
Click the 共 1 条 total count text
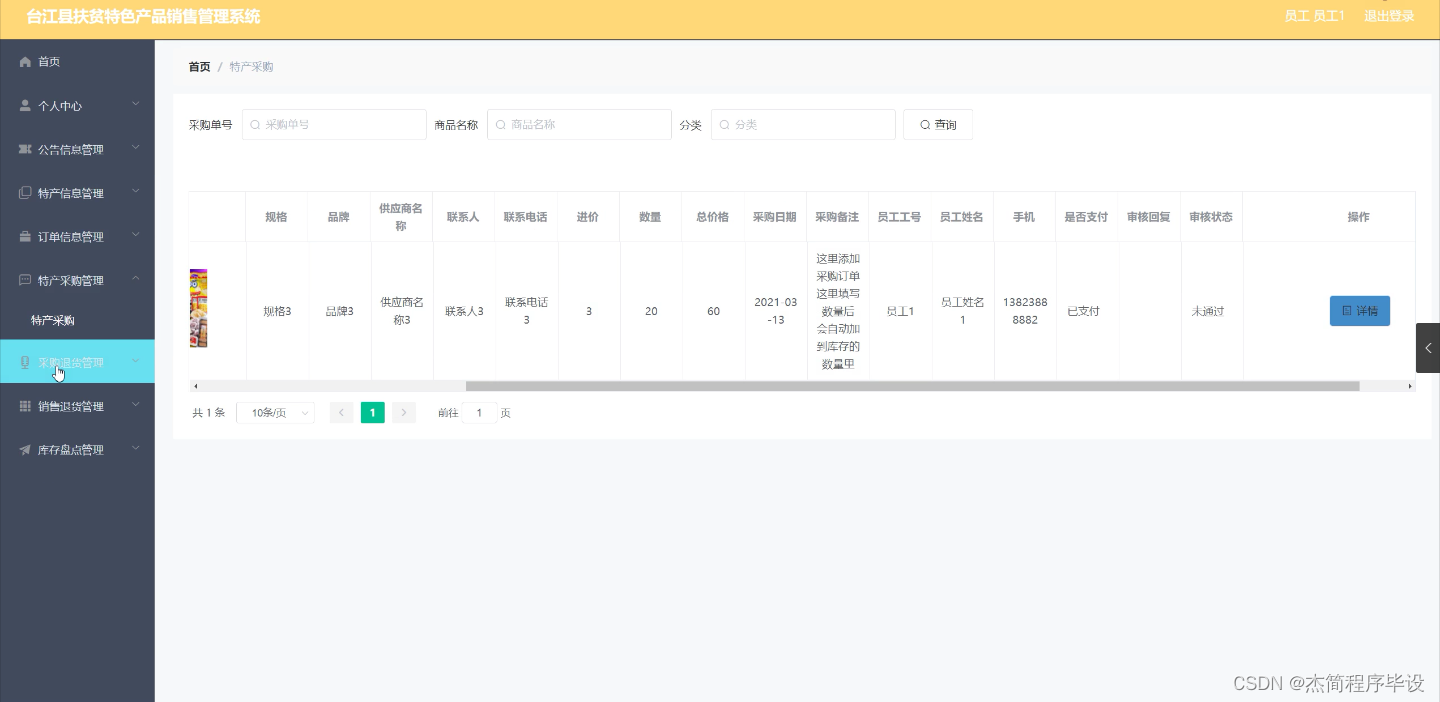tap(208, 413)
